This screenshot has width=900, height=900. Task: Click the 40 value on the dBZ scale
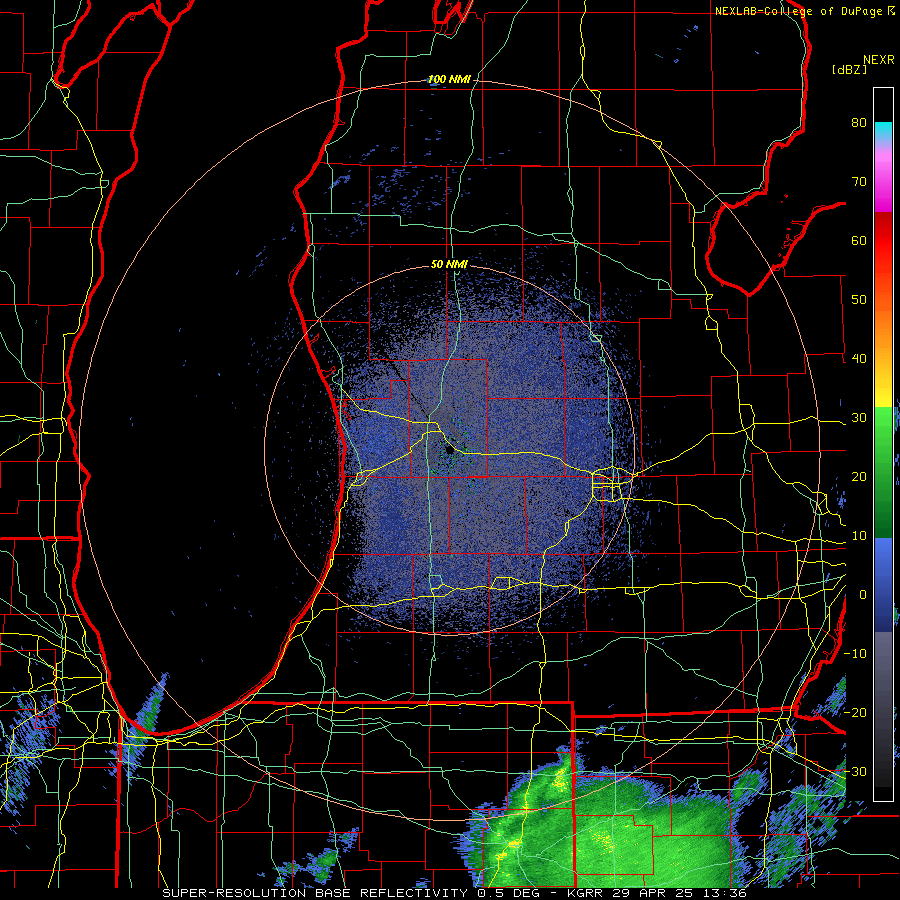859,359
